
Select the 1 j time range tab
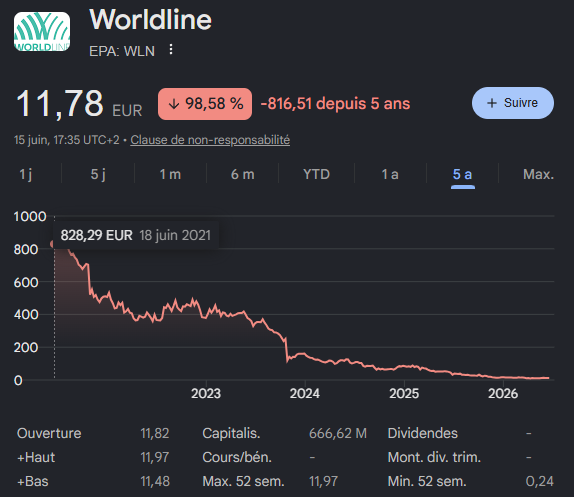click(26, 174)
